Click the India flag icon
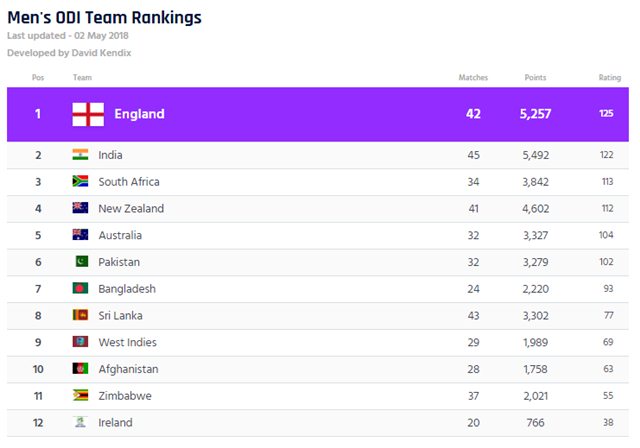The height and width of the screenshot is (448, 640). click(80, 155)
